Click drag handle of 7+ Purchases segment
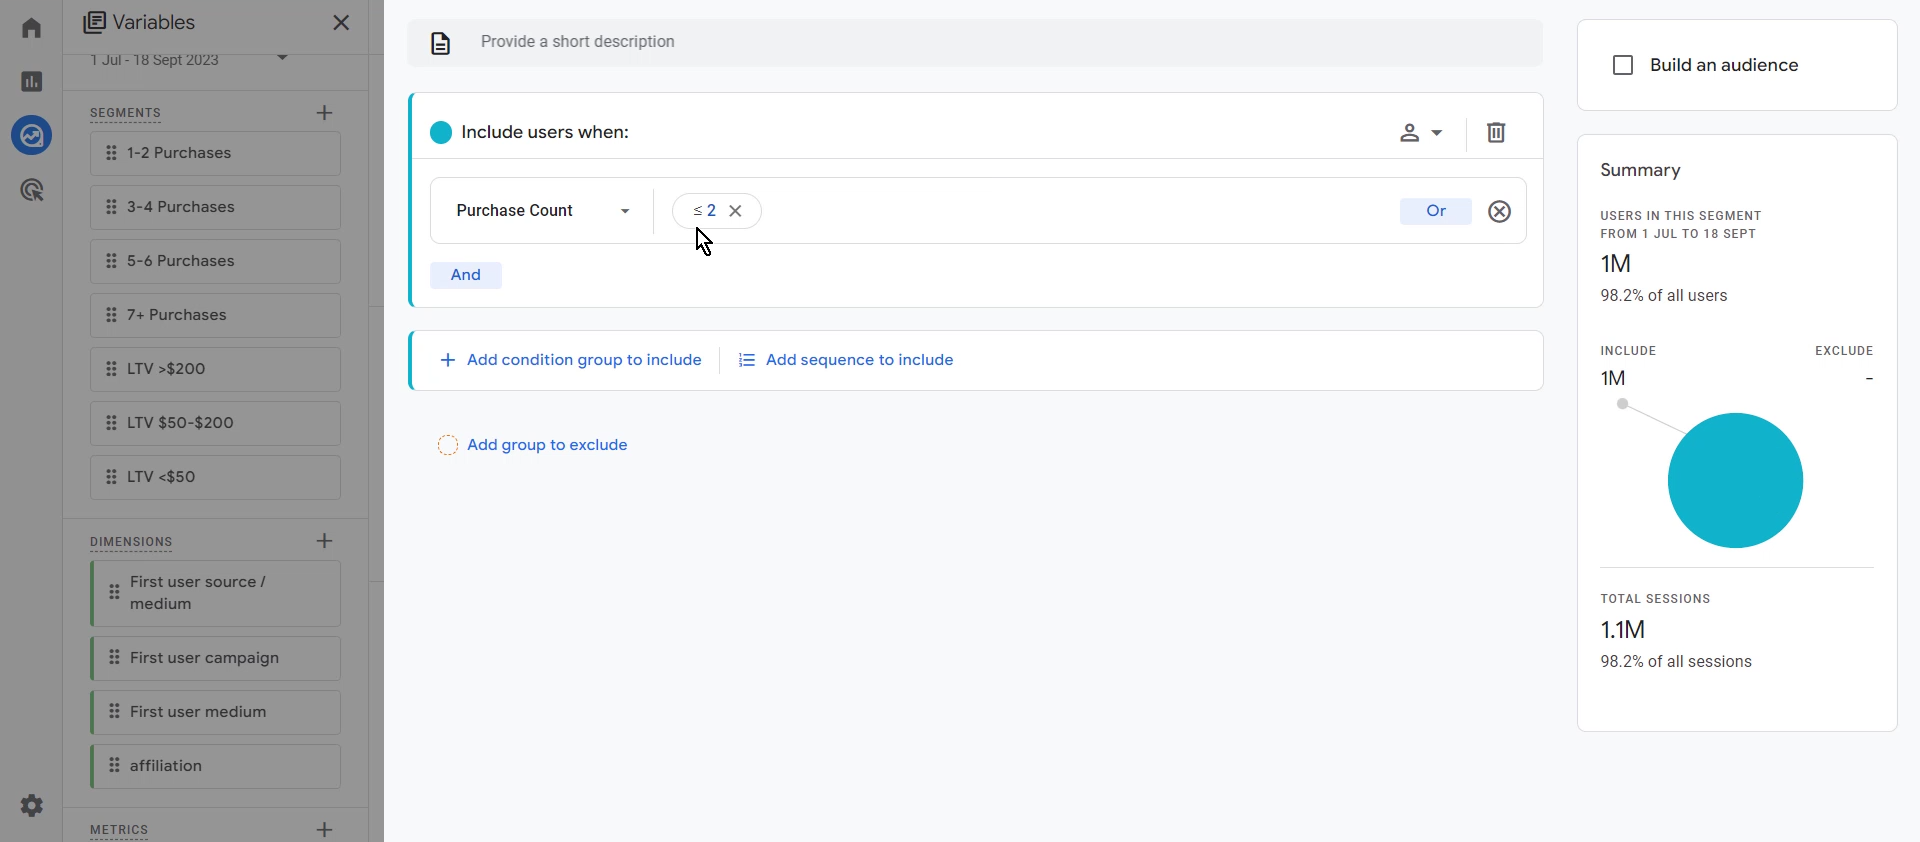The width and height of the screenshot is (1920, 842). tap(111, 315)
